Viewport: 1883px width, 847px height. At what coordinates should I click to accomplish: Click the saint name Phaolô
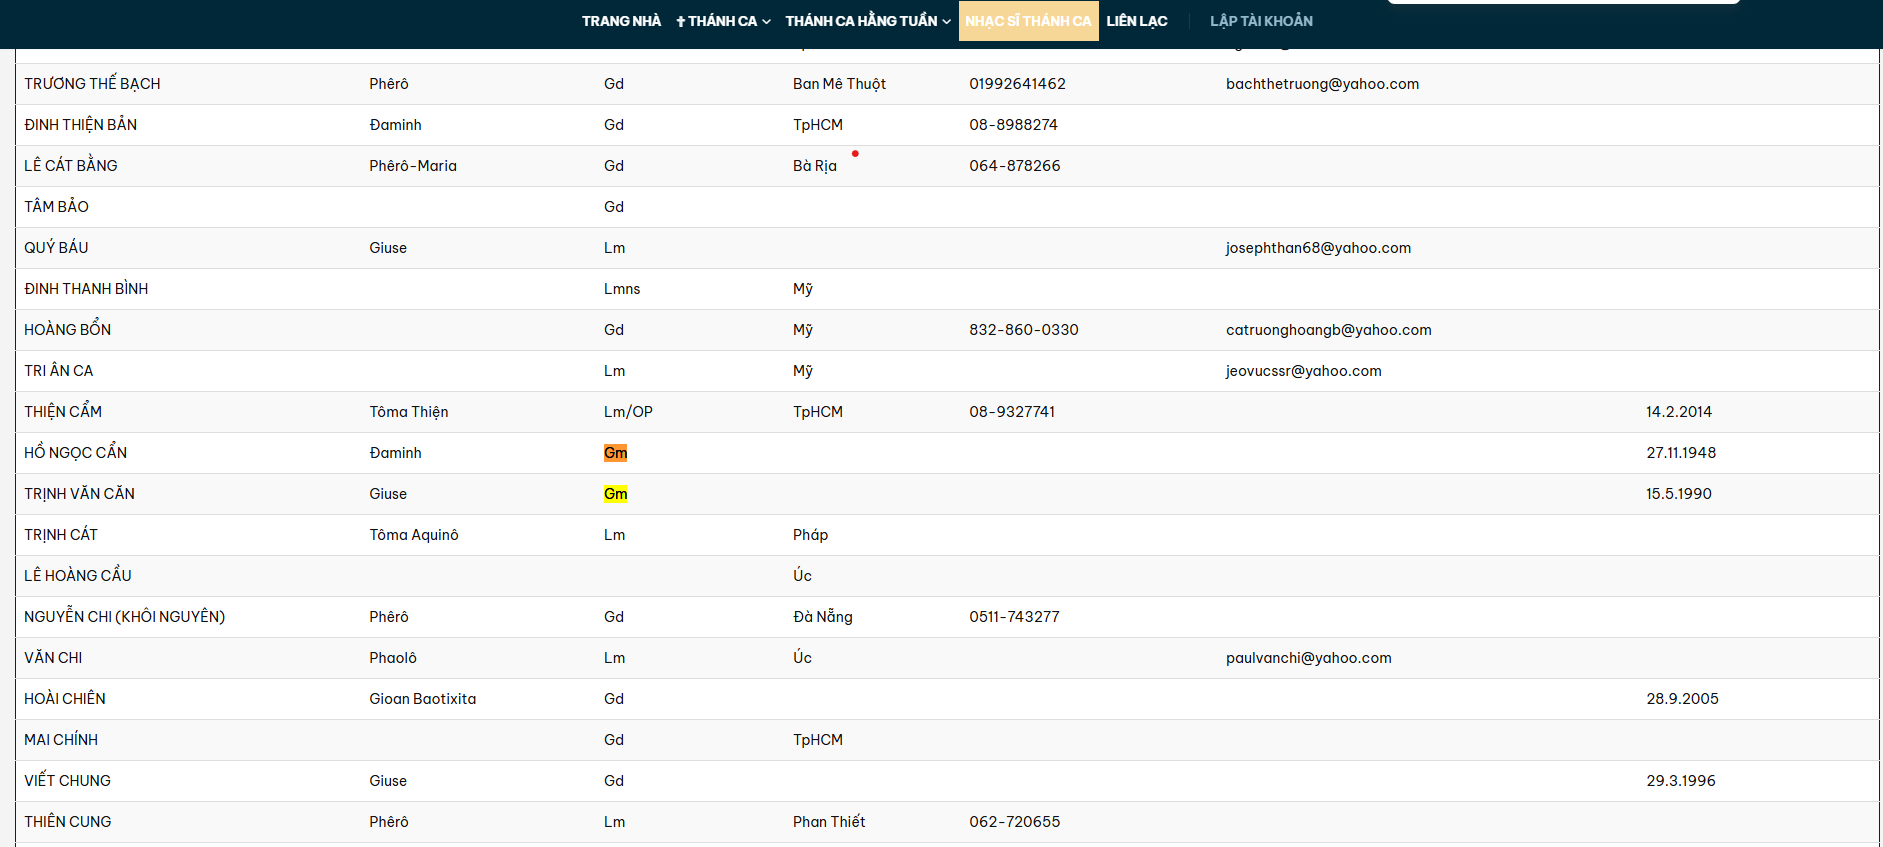click(x=393, y=658)
